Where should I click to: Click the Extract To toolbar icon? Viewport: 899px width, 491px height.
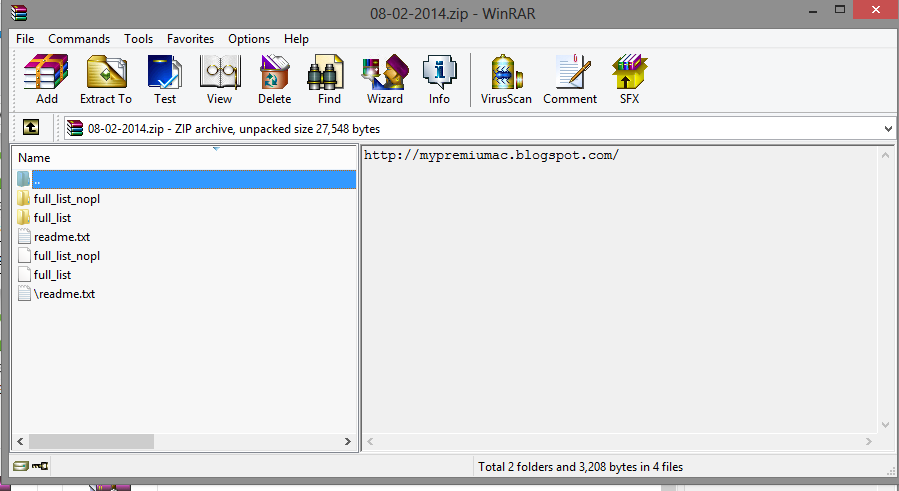[106, 72]
